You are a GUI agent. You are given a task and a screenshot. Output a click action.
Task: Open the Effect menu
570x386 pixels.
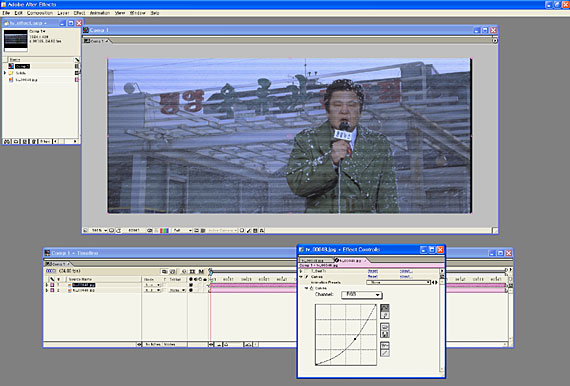click(x=79, y=13)
